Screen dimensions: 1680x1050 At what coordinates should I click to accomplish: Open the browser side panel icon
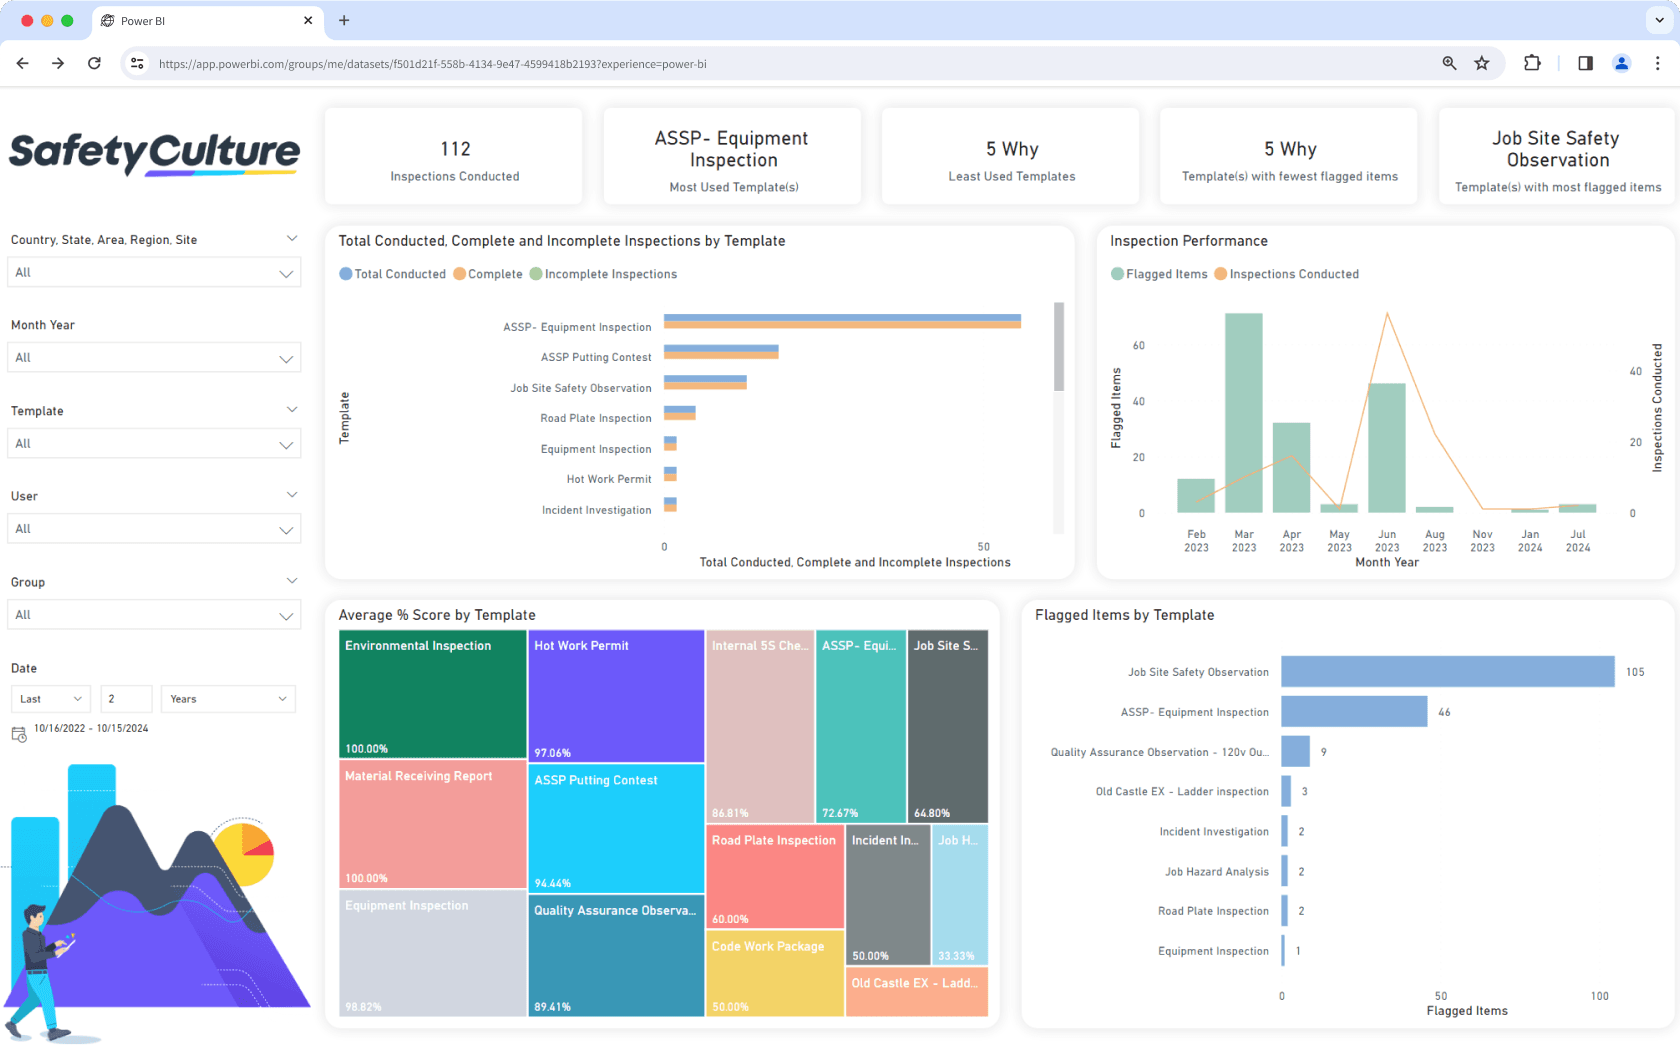point(1584,63)
